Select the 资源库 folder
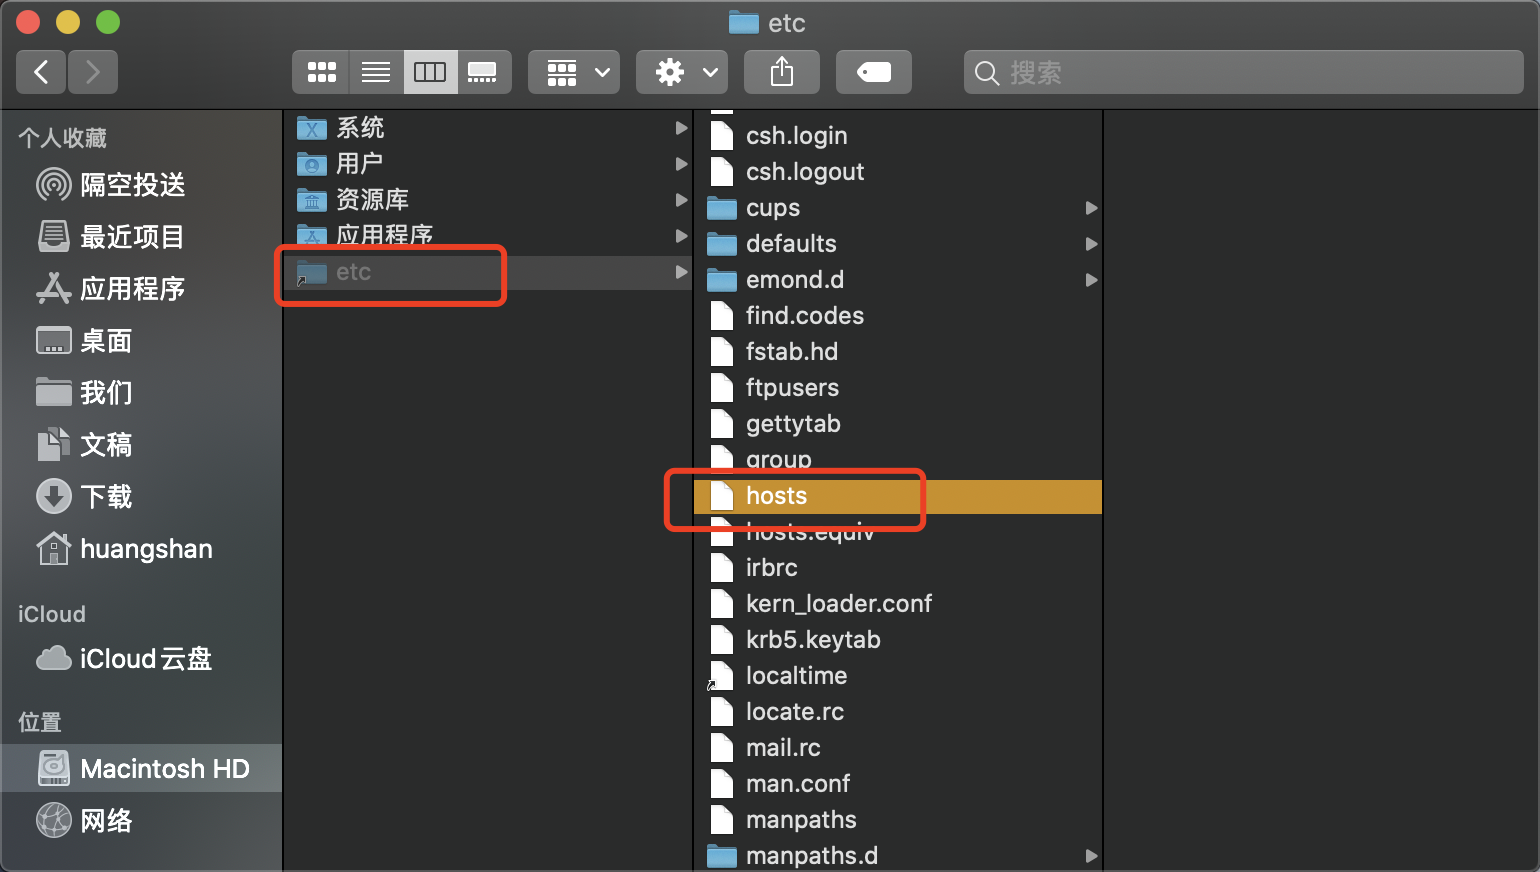Image resolution: width=1540 pixels, height=872 pixels. [x=488, y=200]
